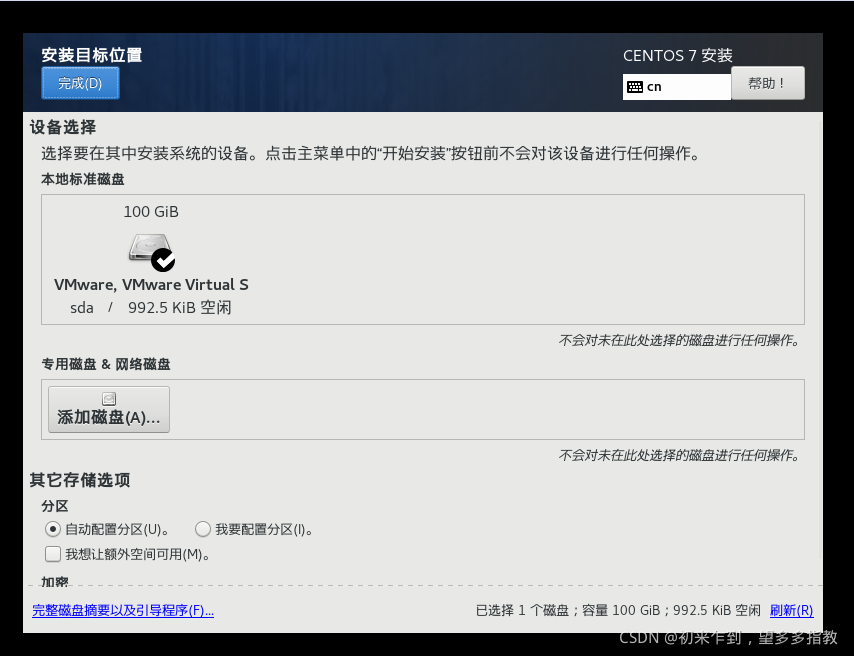Click the 'CENTOS 7 安装' title text
Viewport: 854px width, 656px height.
(x=678, y=56)
